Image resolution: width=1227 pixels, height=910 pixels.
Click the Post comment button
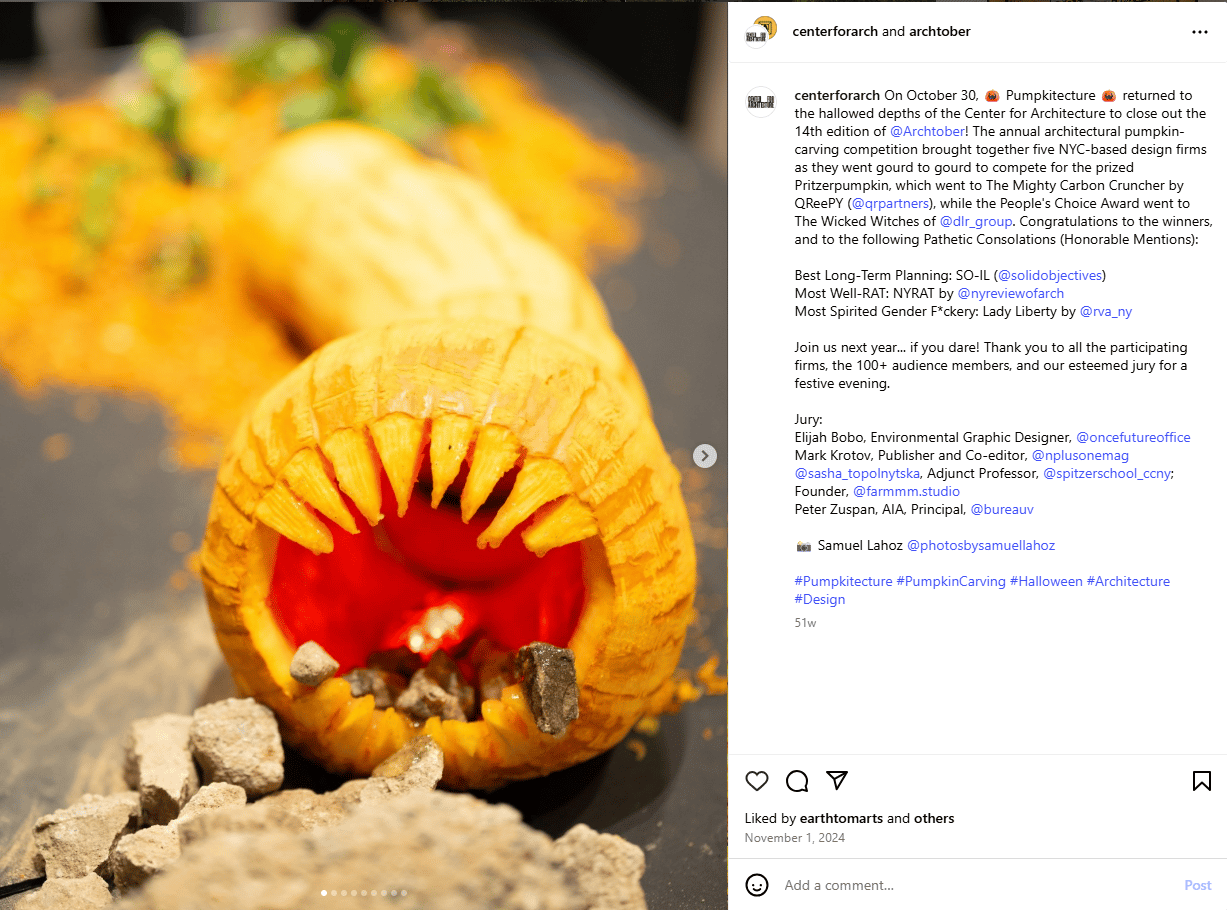click(x=1198, y=885)
